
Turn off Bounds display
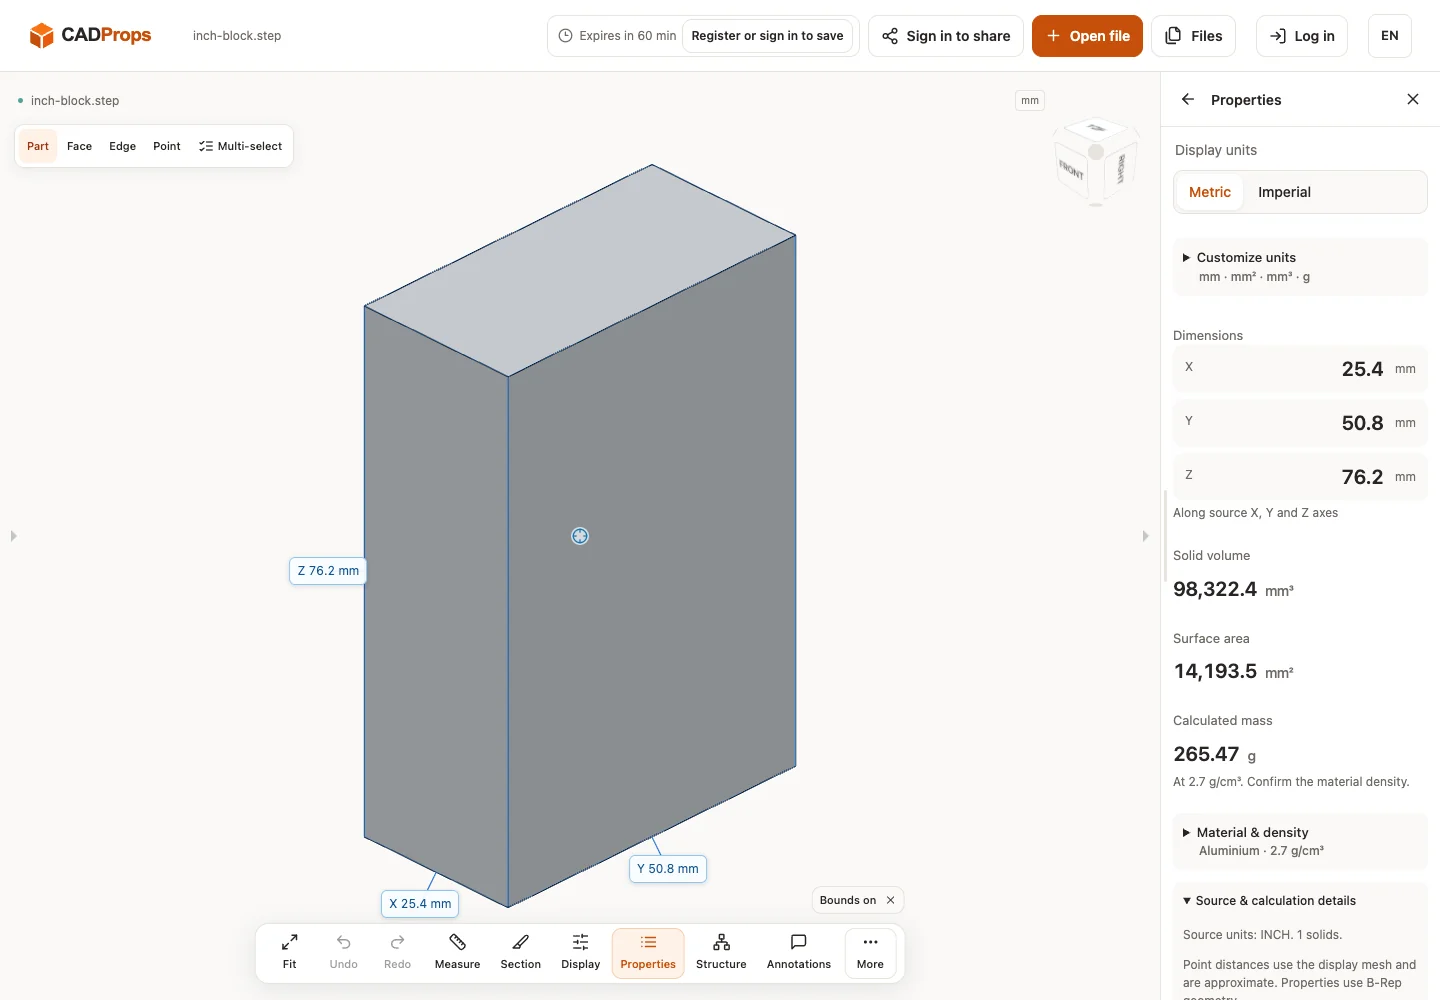coord(890,900)
